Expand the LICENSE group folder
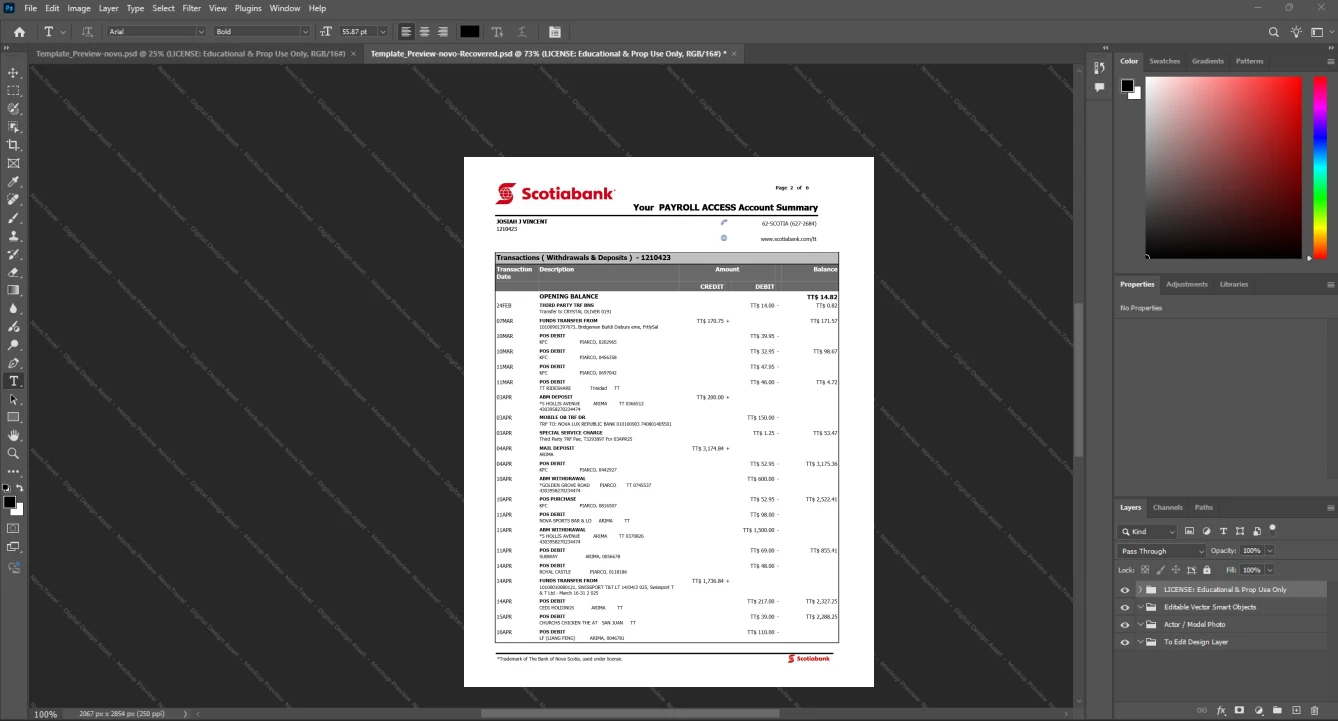Image resolution: width=1338 pixels, height=721 pixels. point(1140,590)
